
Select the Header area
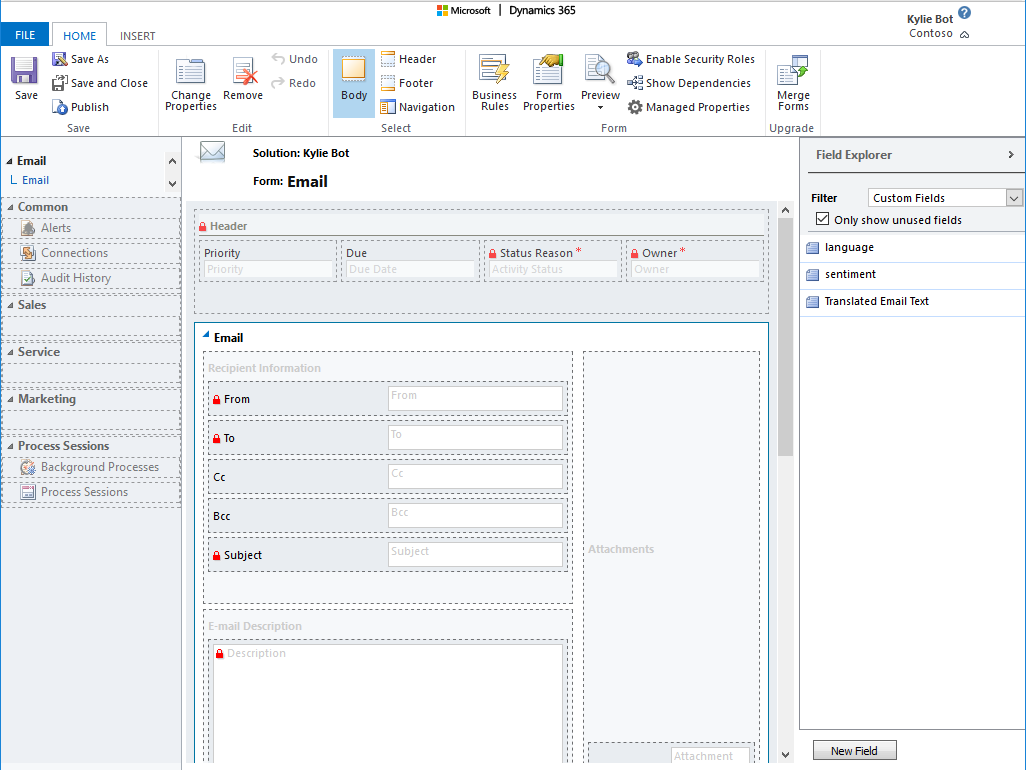408,59
